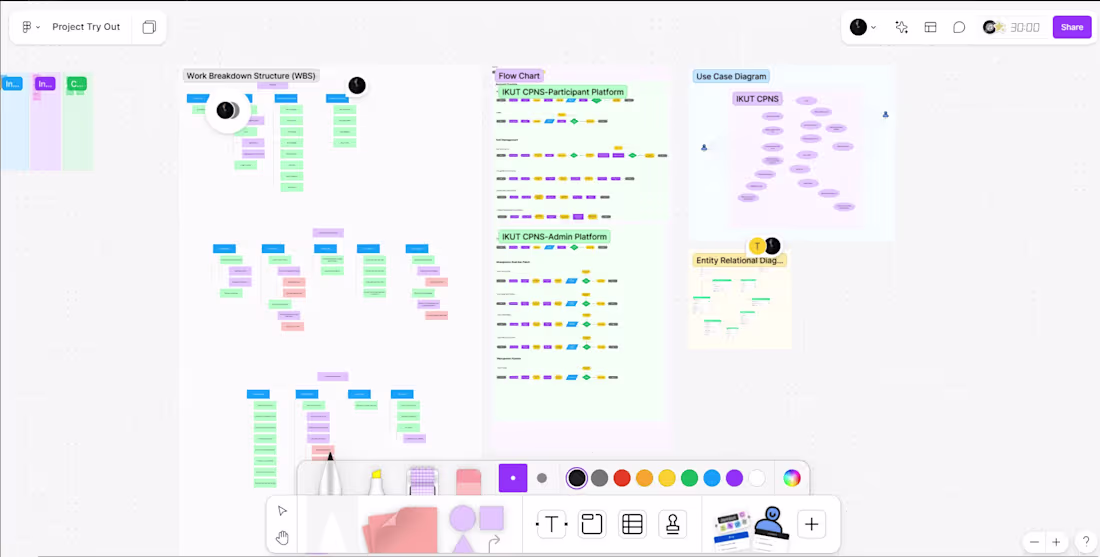
Task: Choose the black color swatch
Action: [577, 478]
